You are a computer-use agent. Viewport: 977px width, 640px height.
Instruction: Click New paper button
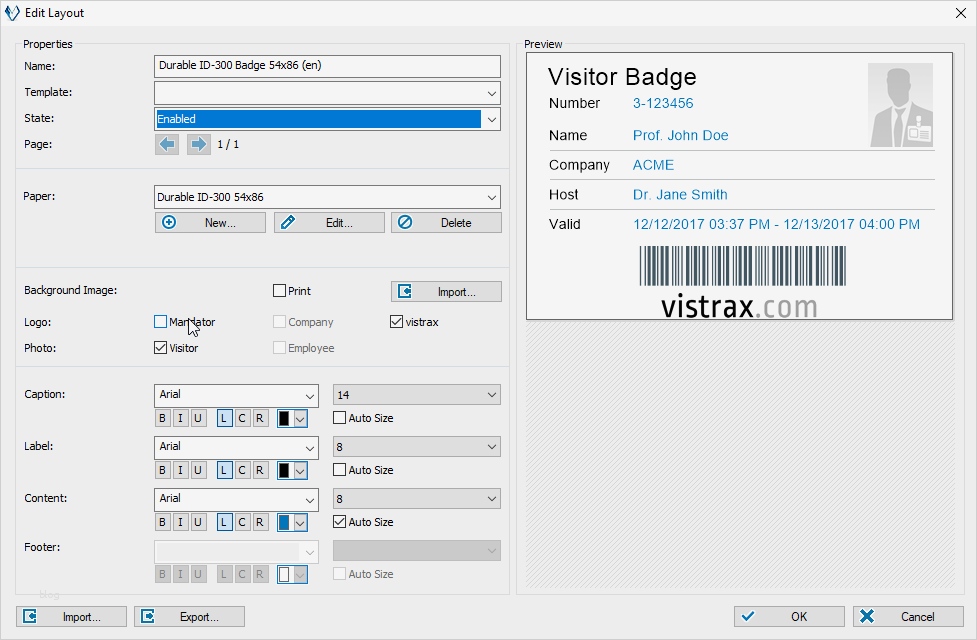[210, 222]
